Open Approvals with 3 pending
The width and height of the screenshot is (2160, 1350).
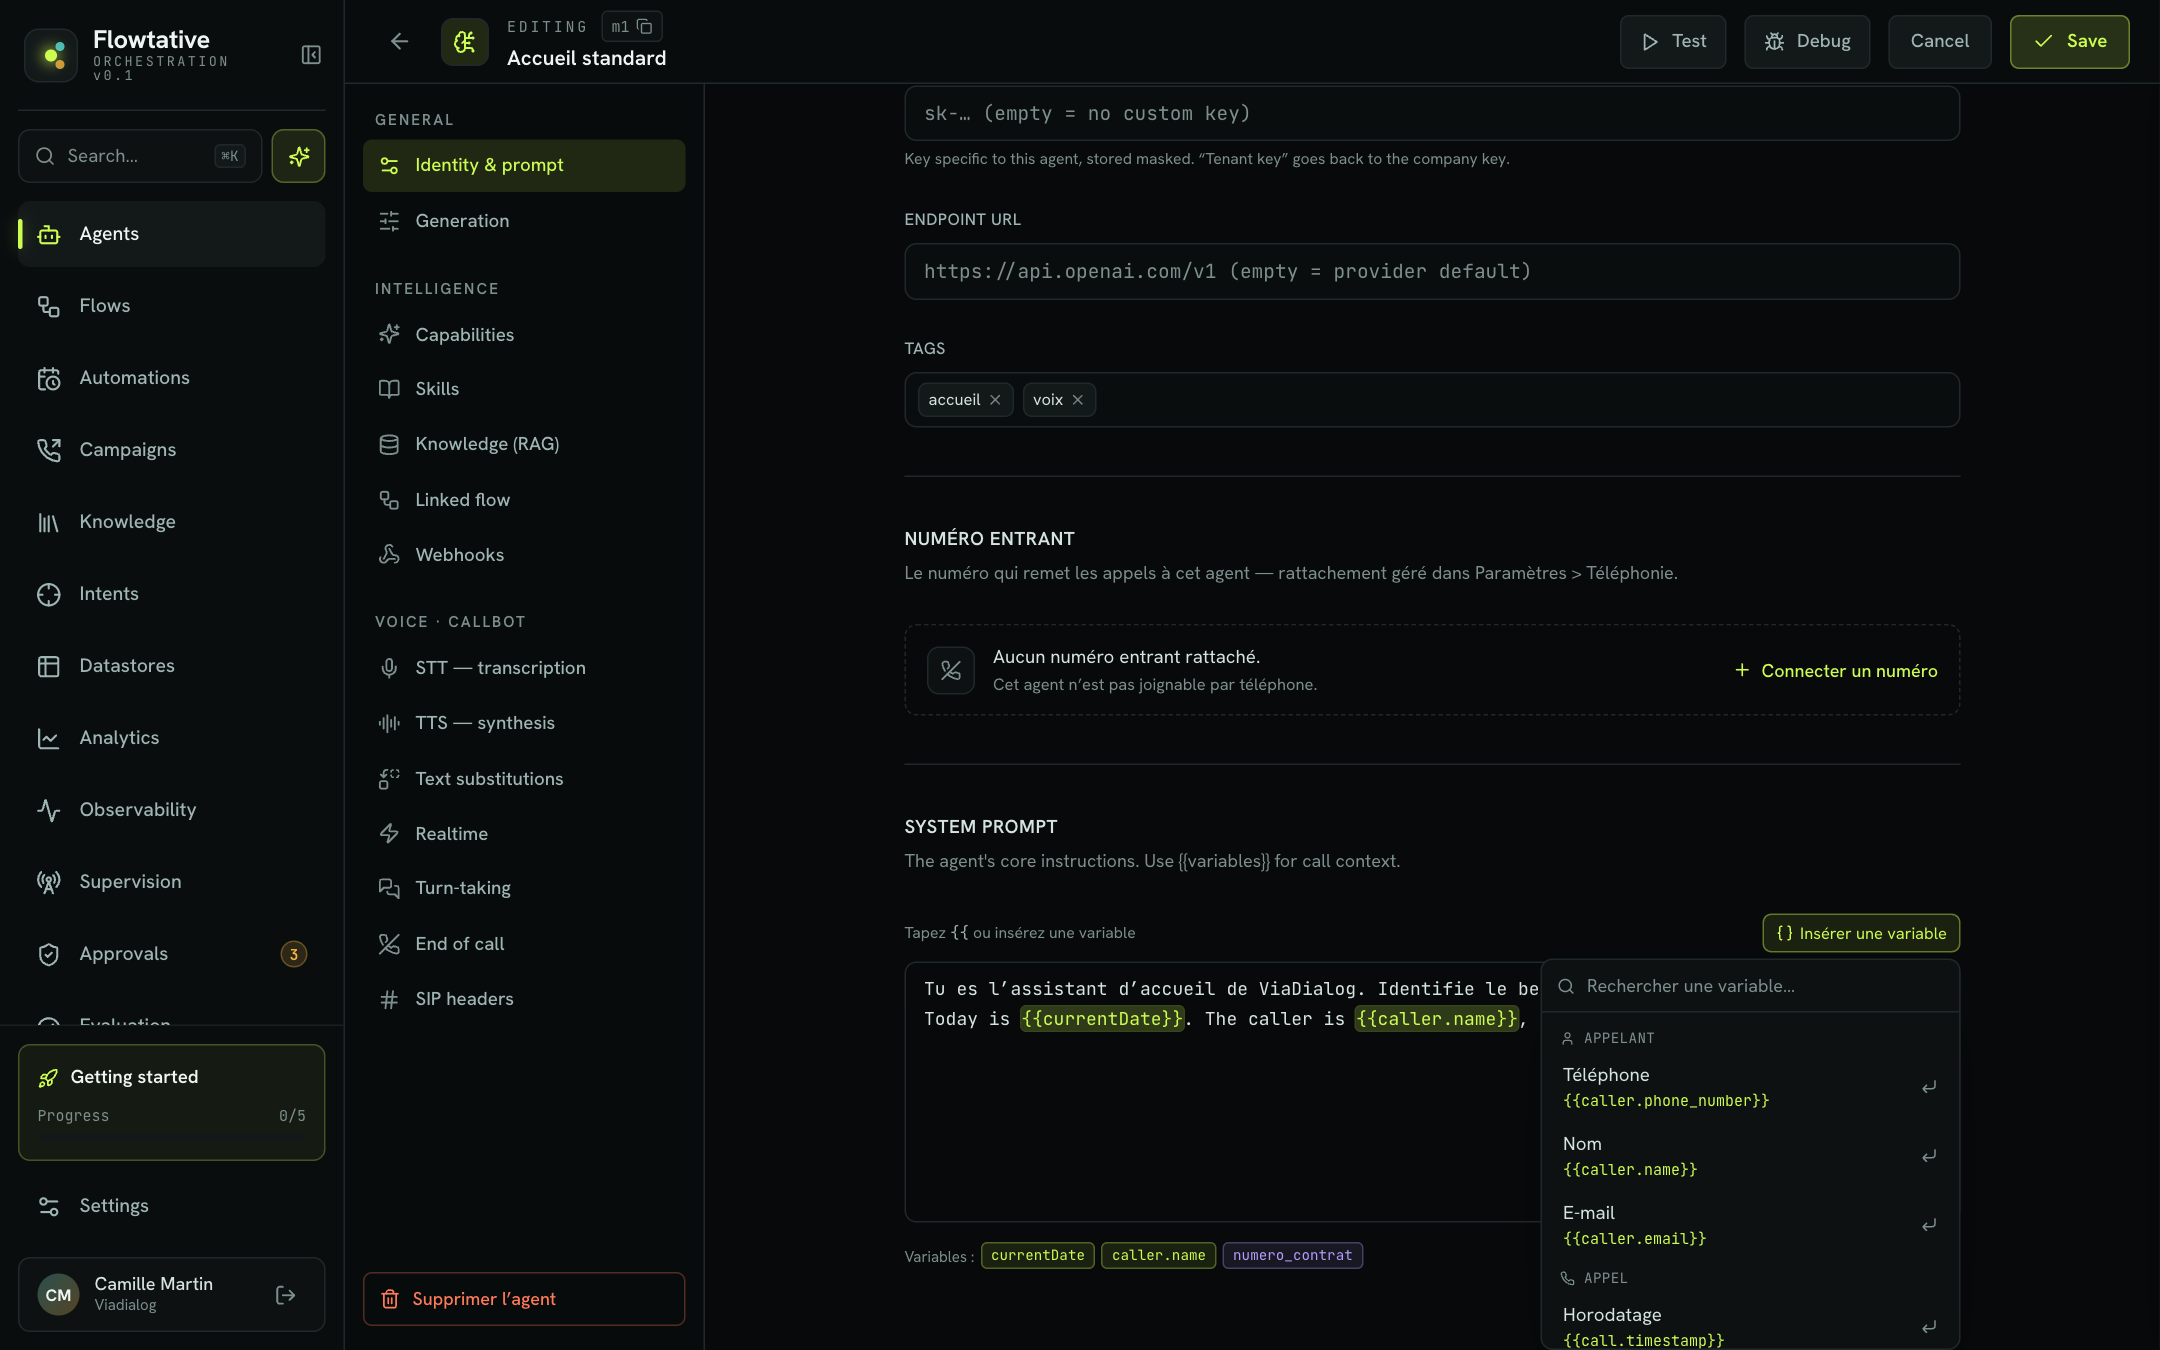172,954
